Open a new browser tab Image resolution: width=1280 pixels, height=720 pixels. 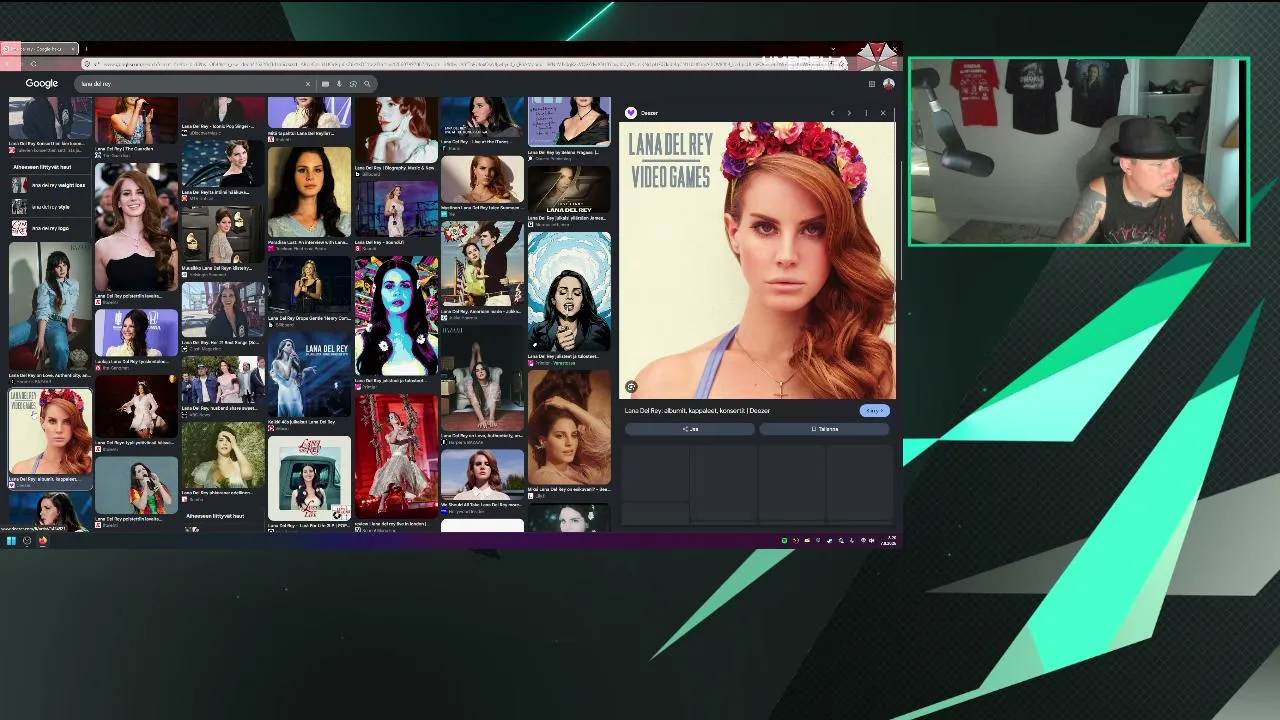click(86, 49)
